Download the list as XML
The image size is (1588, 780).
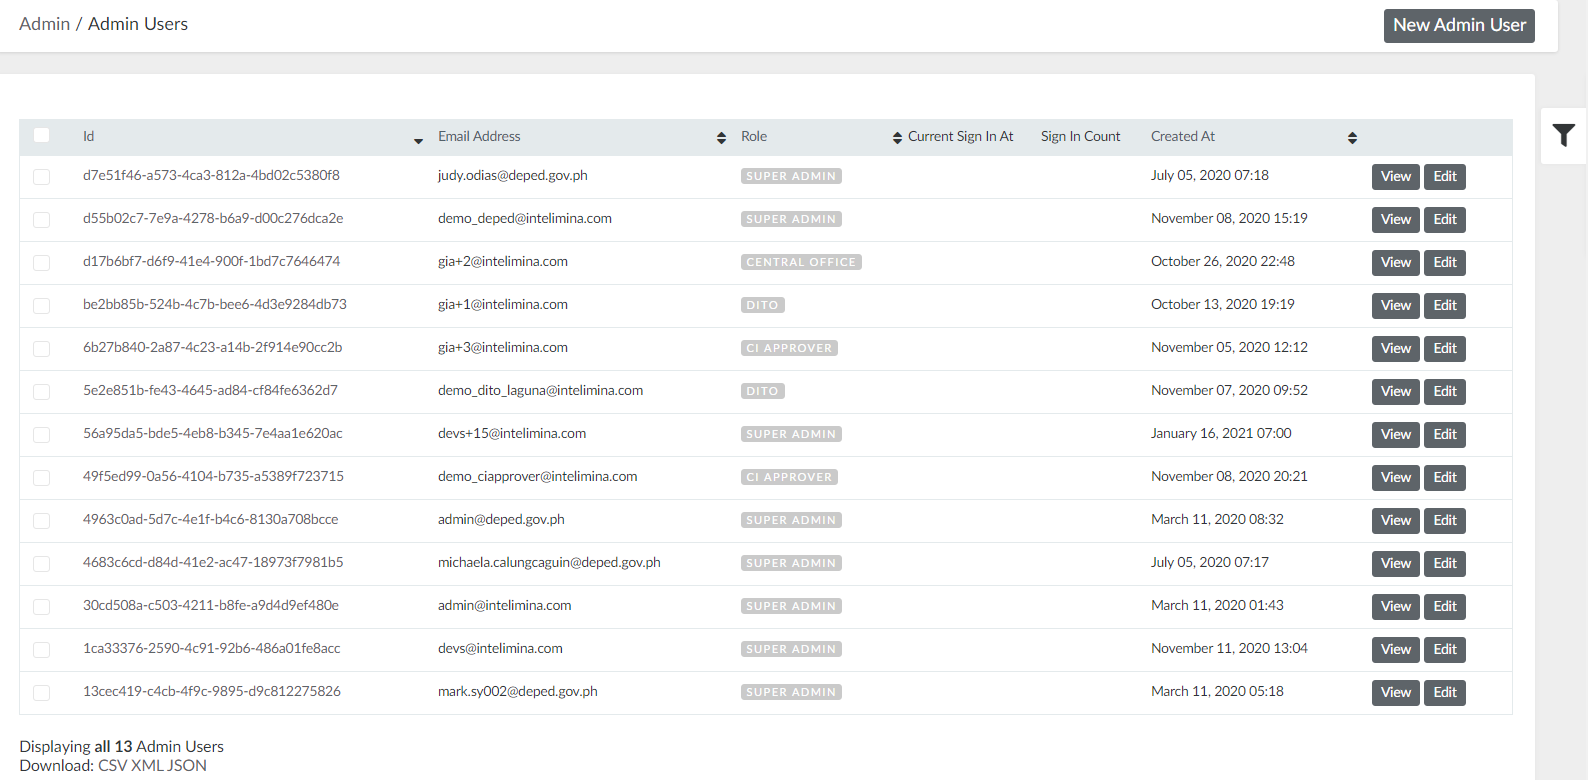point(147,765)
